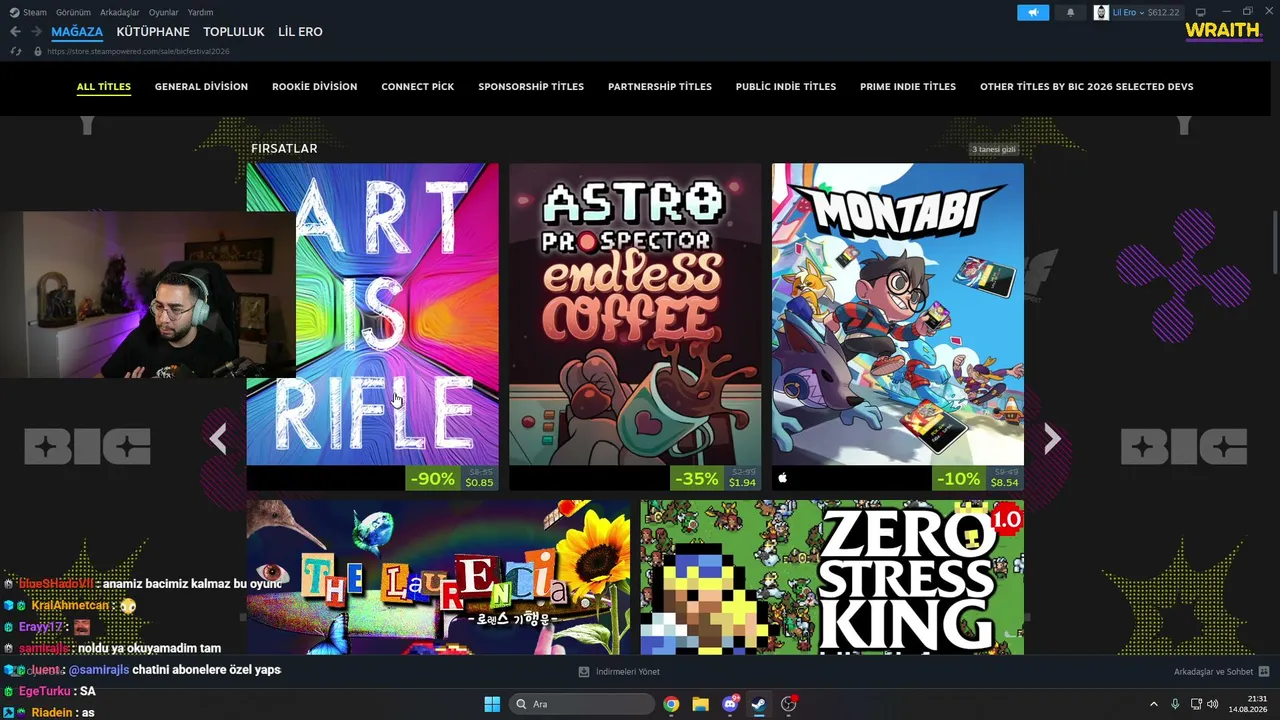Reload the store page
Screen dimensions: 1280x720
[15, 51]
